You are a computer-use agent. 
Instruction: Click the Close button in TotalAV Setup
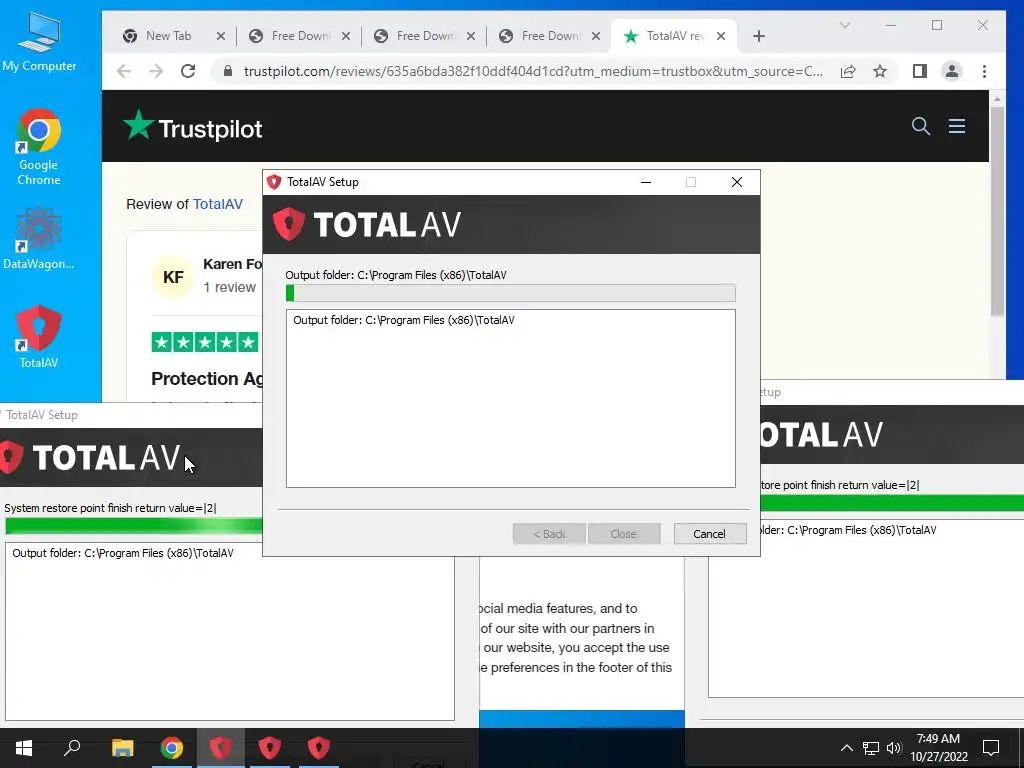[624, 534]
